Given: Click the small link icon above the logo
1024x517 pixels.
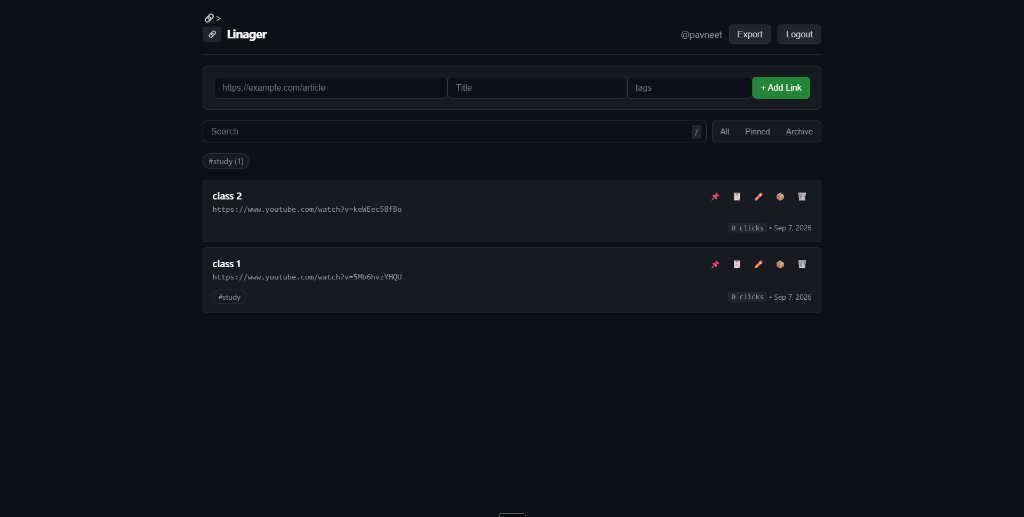Looking at the screenshot, I should click(209, 18).
